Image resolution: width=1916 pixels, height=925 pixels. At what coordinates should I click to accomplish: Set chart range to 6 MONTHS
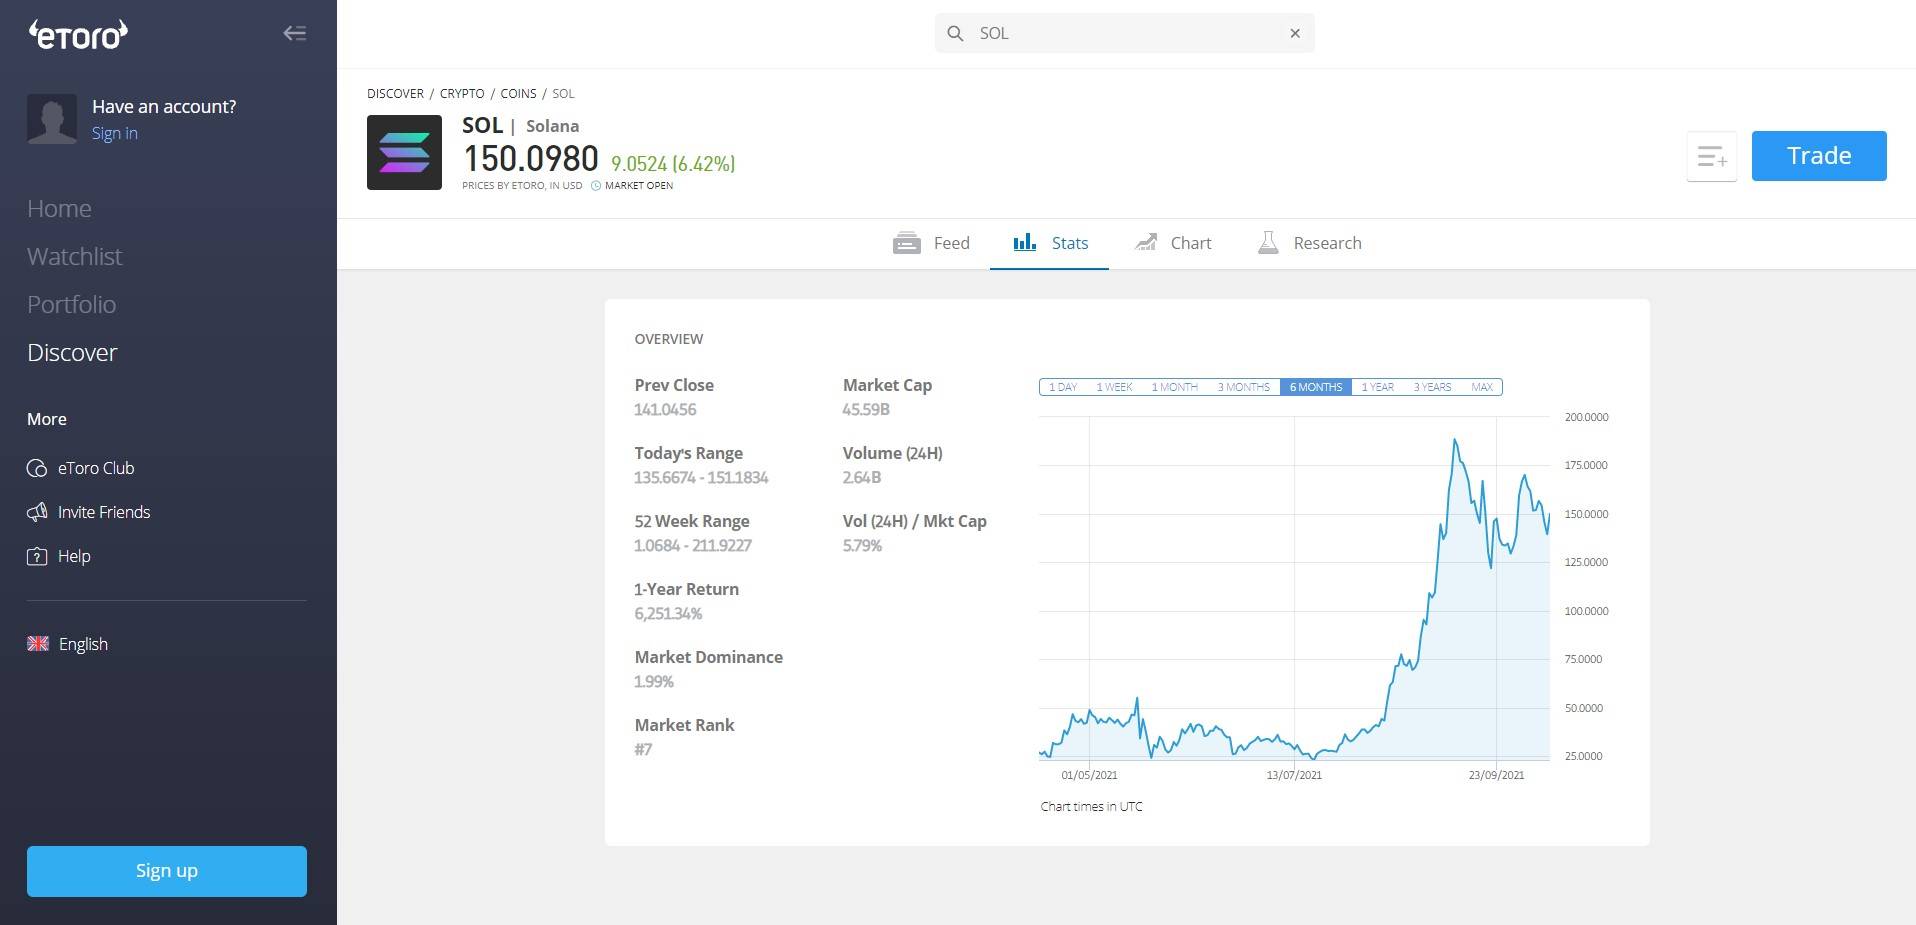tap(1316, 387)
